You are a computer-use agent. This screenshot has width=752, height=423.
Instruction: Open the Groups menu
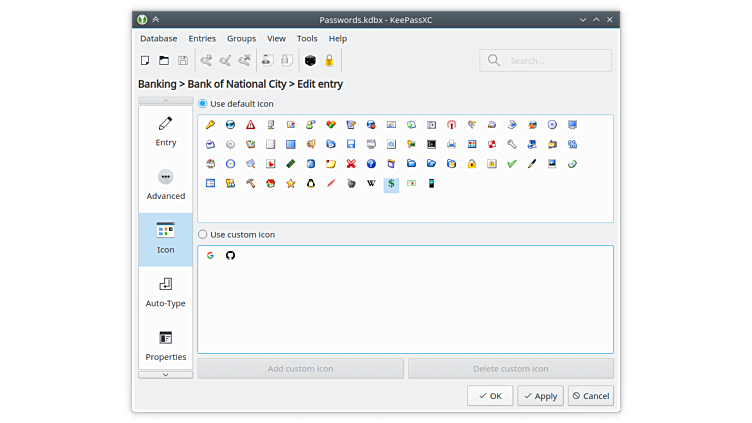[x=241, y=38]
